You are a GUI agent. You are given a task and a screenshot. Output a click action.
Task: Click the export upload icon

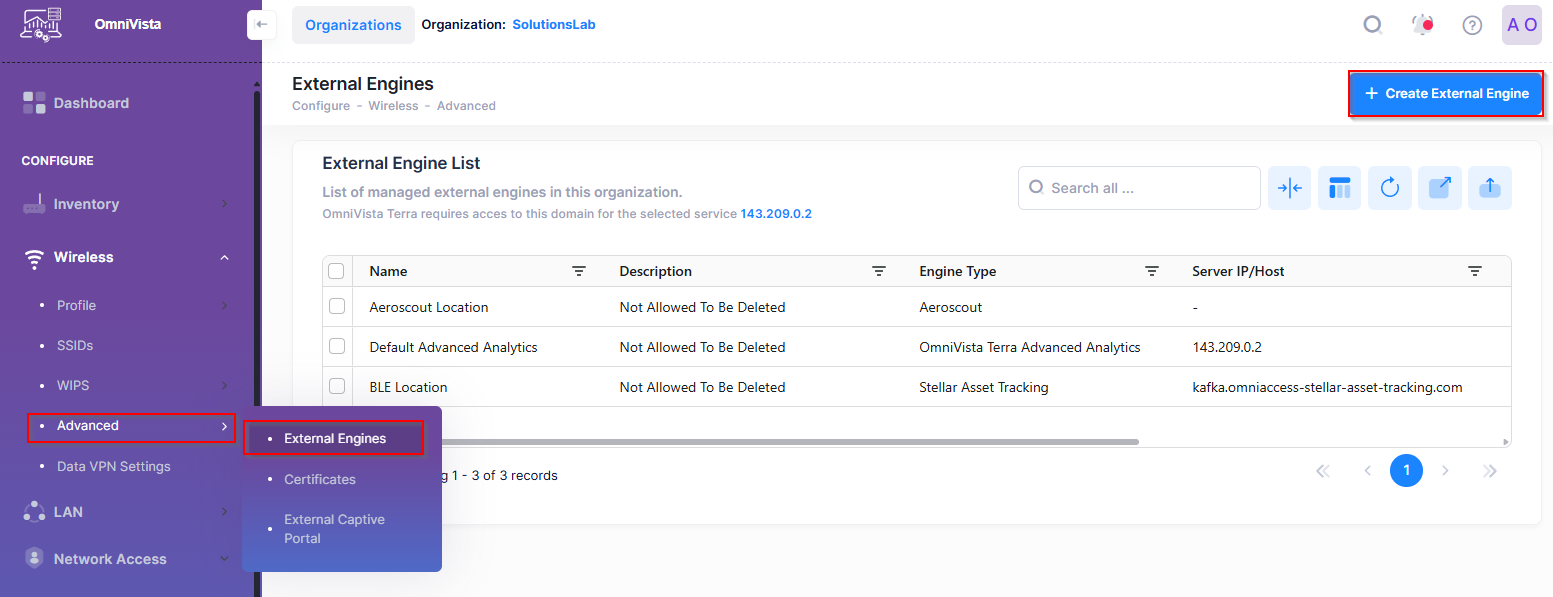[1489, 188]
